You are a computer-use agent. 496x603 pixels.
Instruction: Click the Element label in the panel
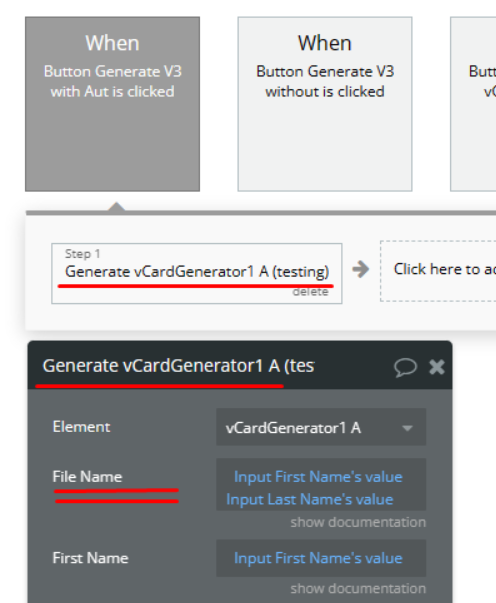pos(82,427)
